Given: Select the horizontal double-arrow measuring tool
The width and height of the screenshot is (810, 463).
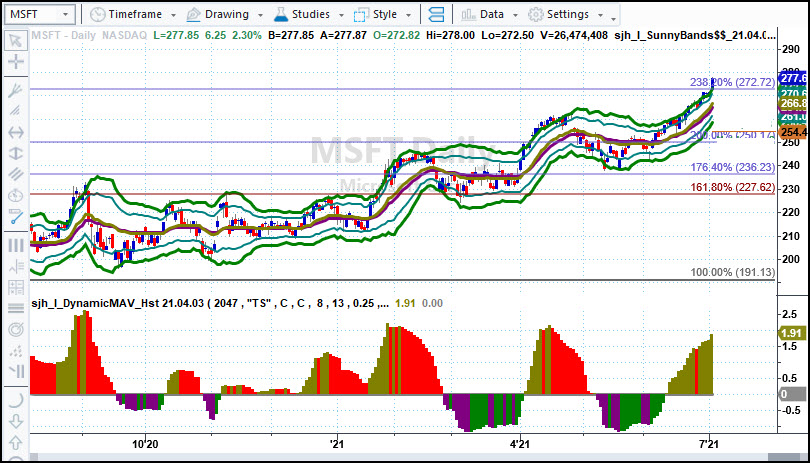Looking at the screenshot, I should coord(16,132).
